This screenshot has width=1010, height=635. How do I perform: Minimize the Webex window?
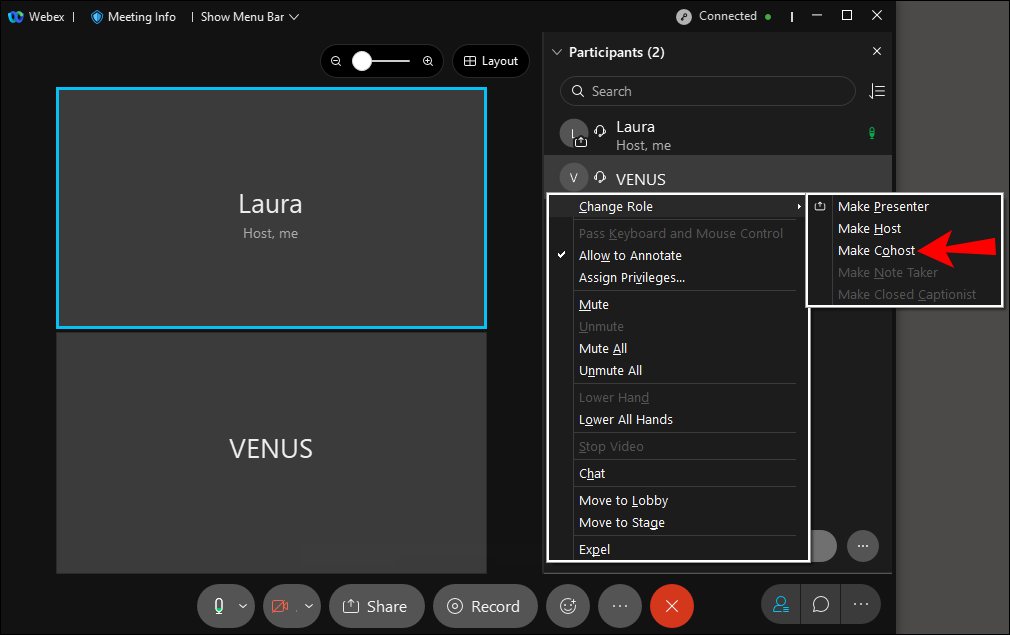817,15
